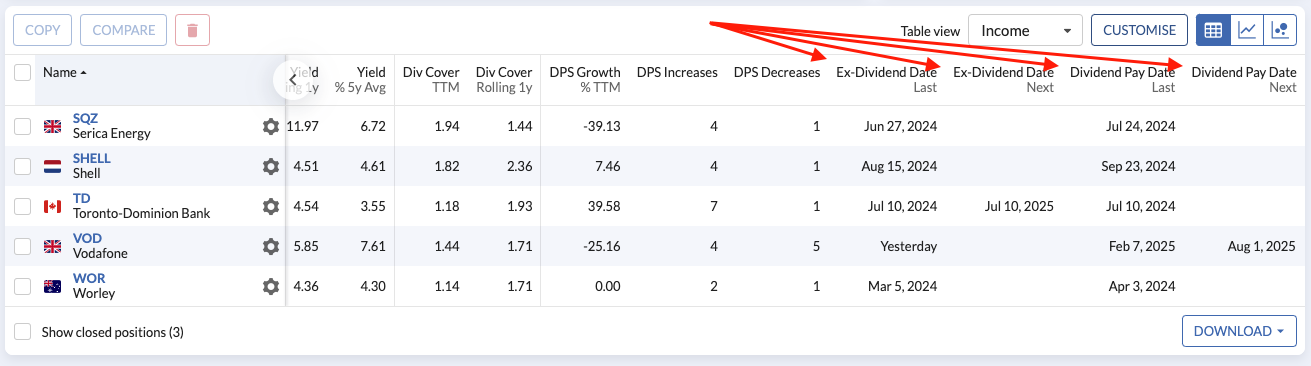Click DPS Growth value -39.13

pyautogui.click(x=602, y=126)
